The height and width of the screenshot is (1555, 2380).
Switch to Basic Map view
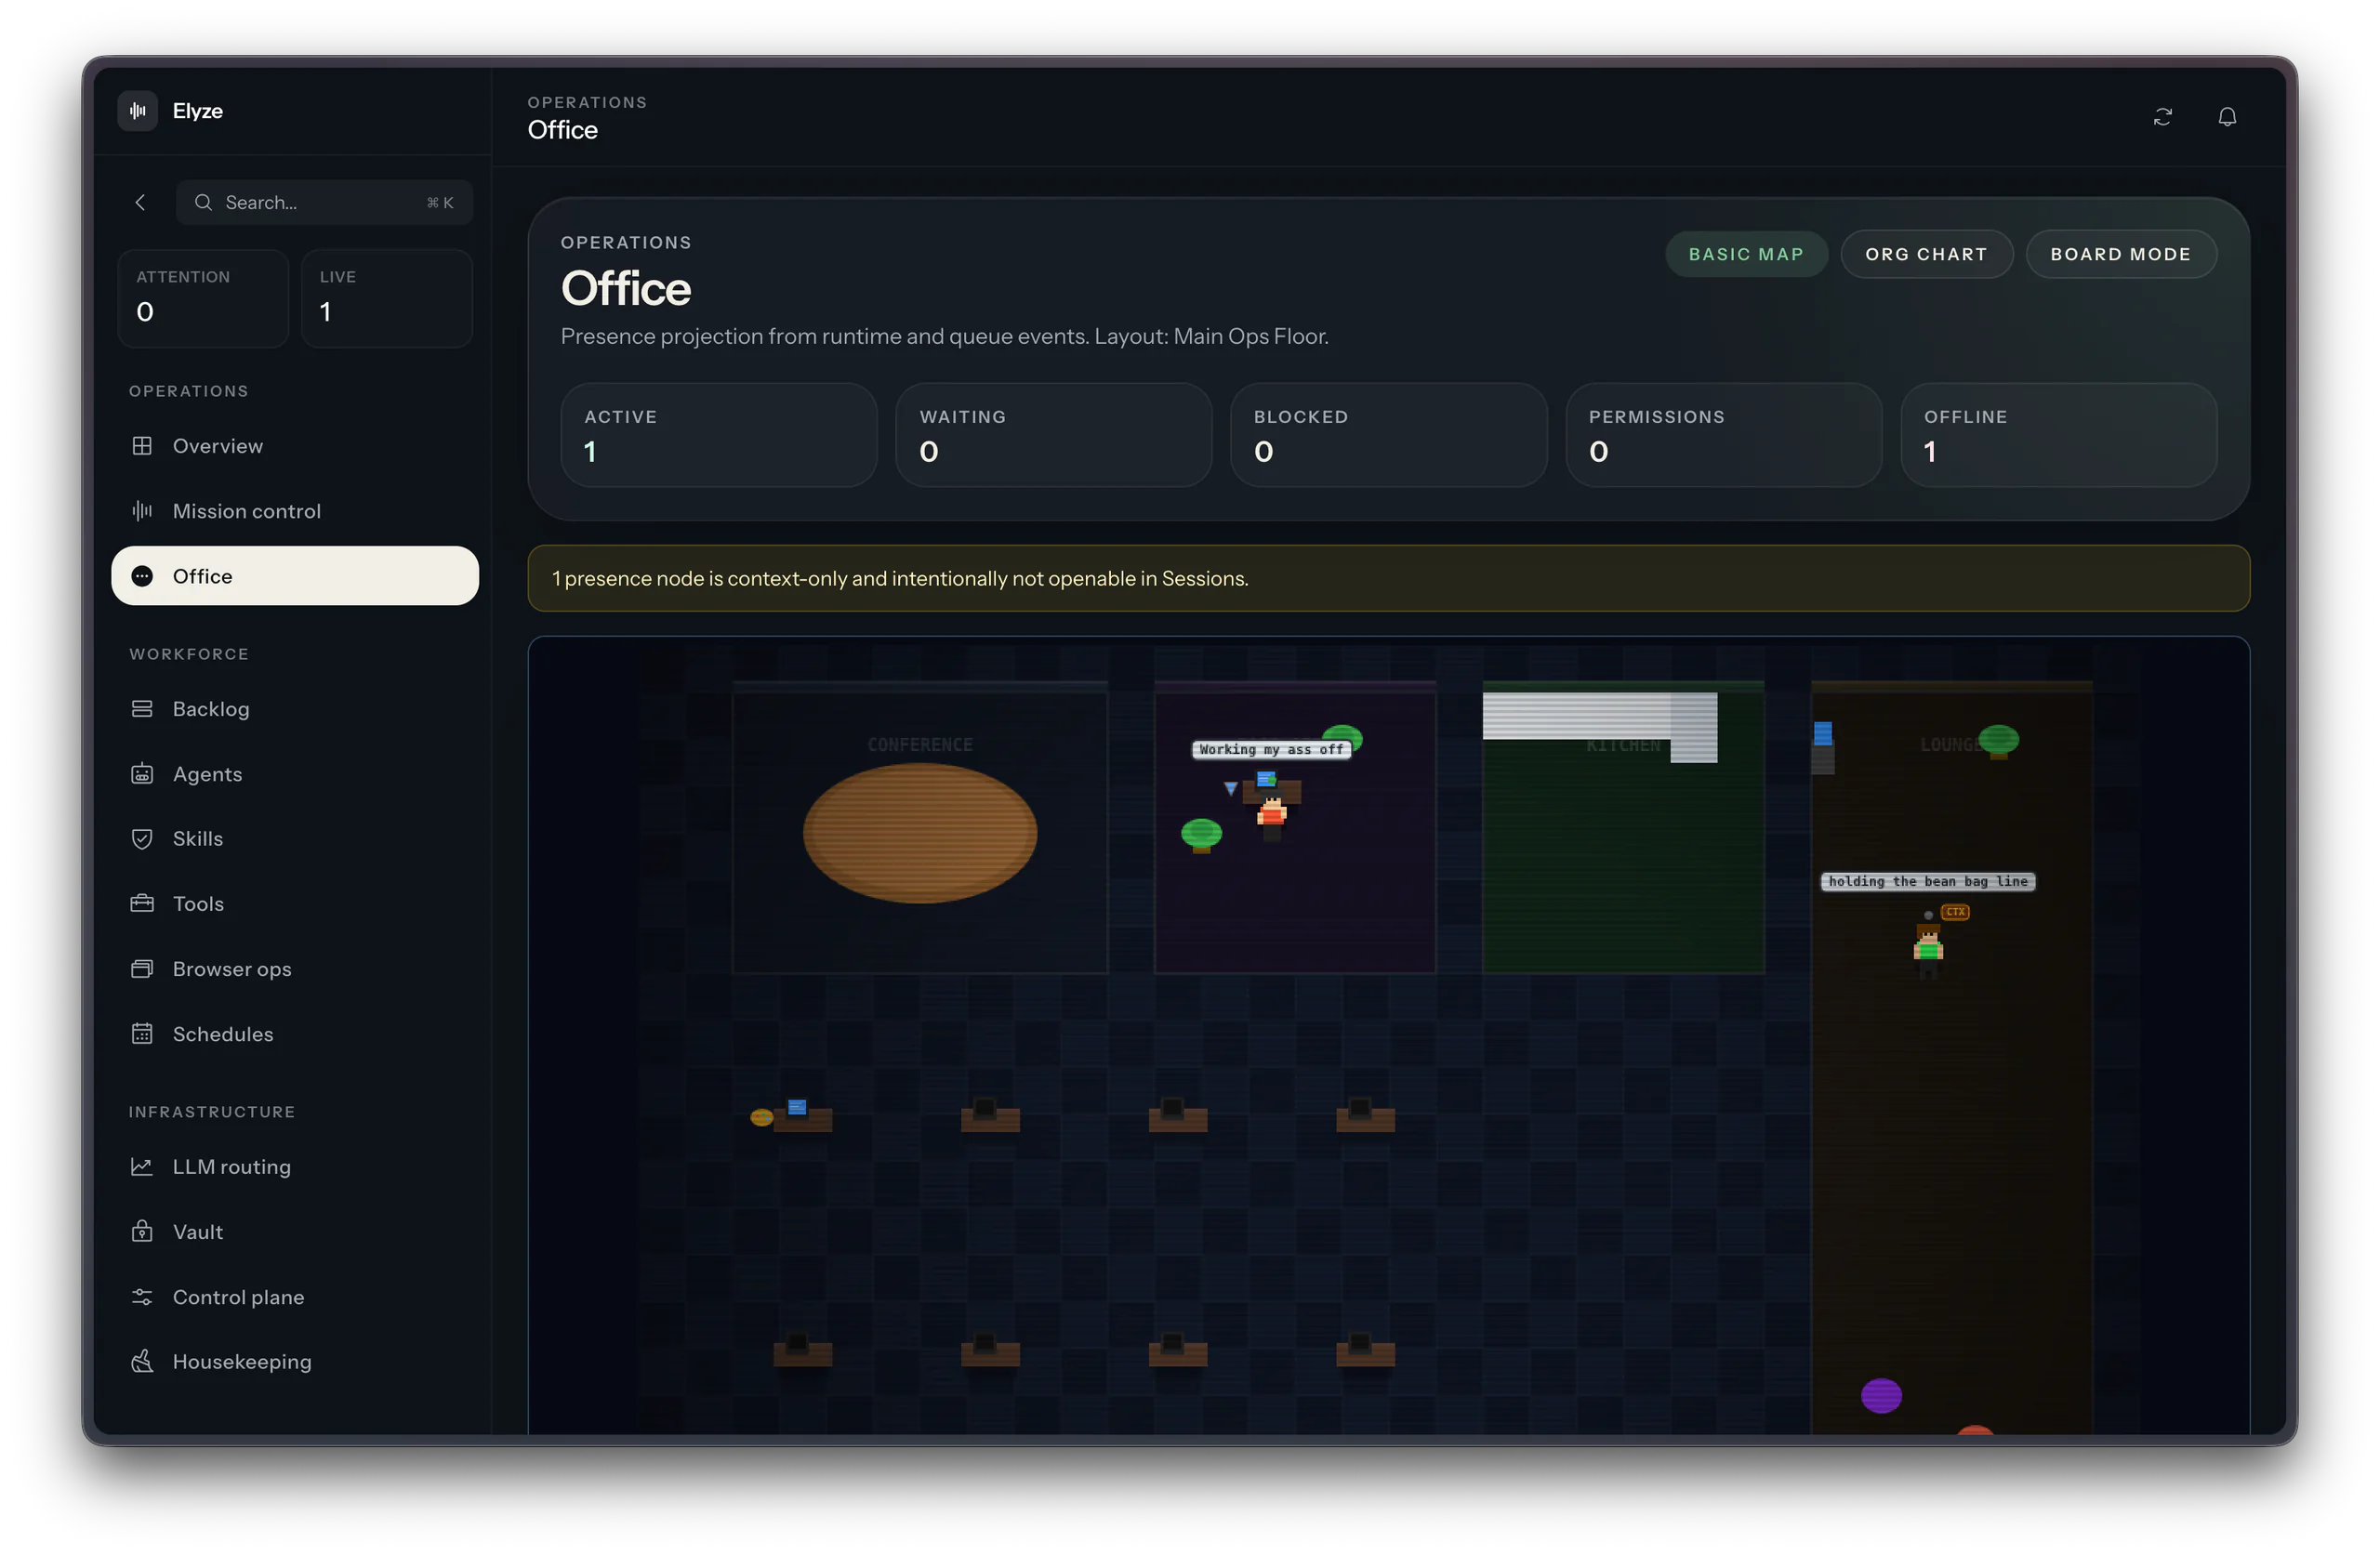coord(1745,254)
